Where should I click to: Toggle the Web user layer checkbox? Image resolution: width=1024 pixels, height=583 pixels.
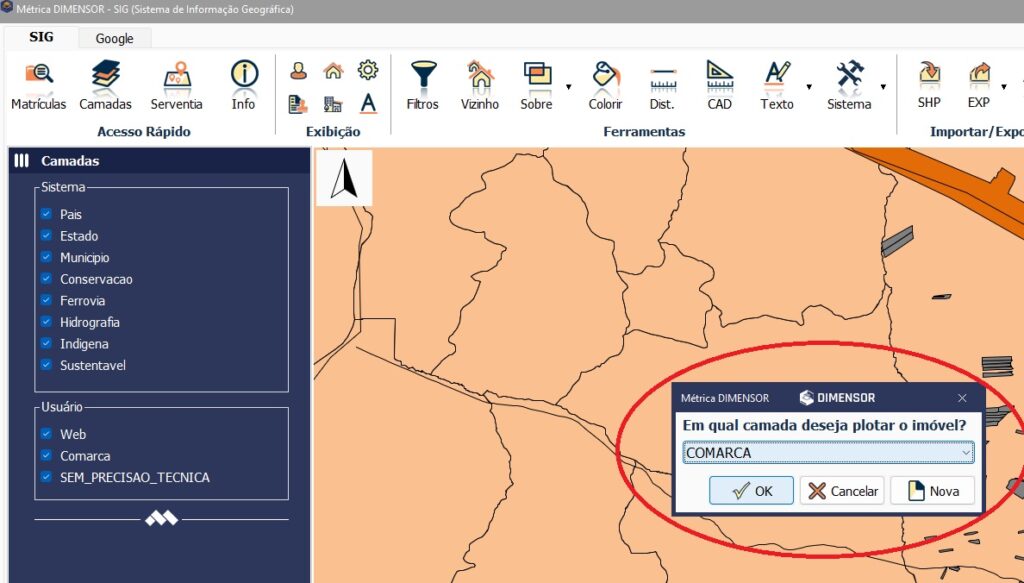click(46, 433)
